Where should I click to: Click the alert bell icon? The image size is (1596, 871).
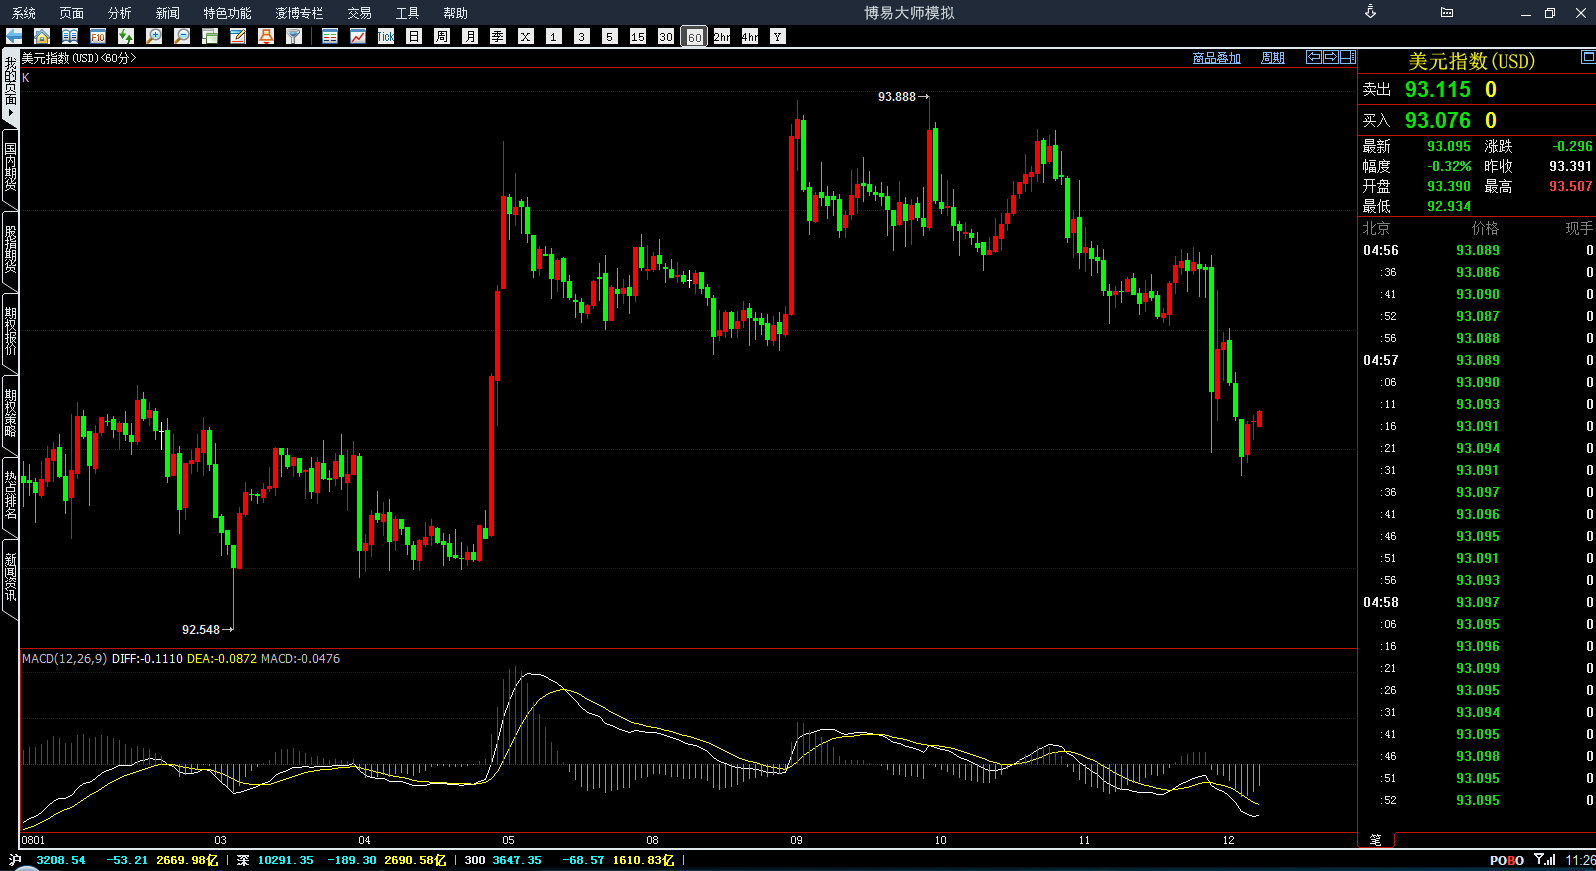click(266, 36)
